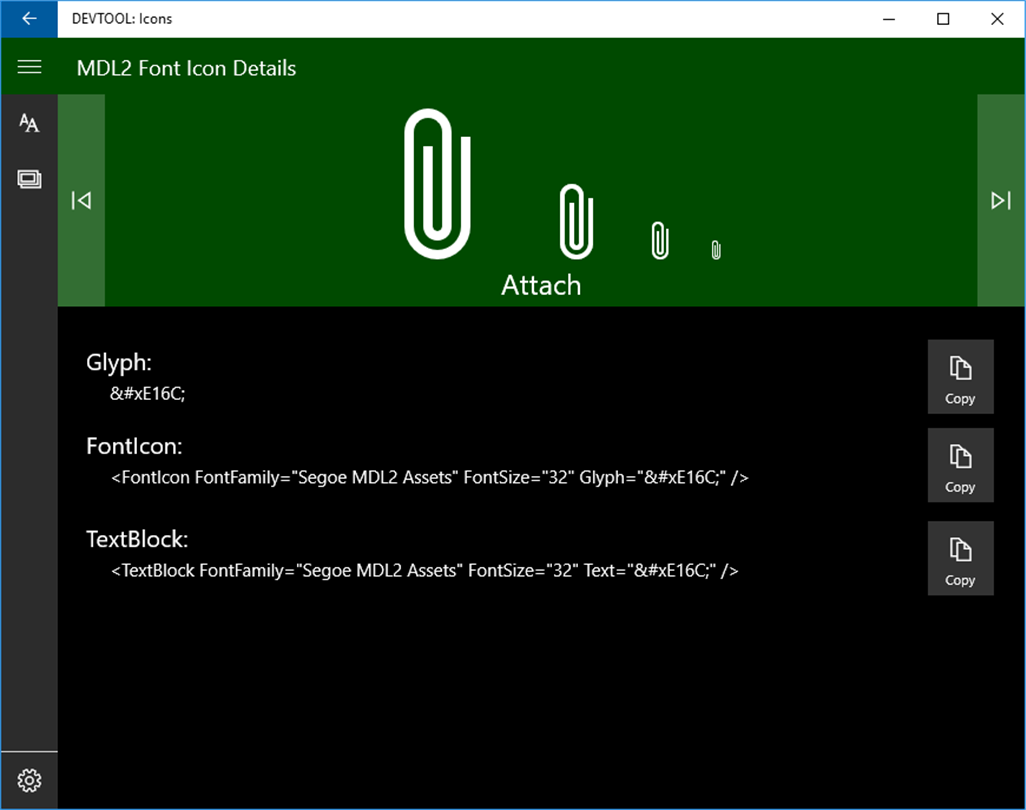Go to previous icon

[81, 200]
